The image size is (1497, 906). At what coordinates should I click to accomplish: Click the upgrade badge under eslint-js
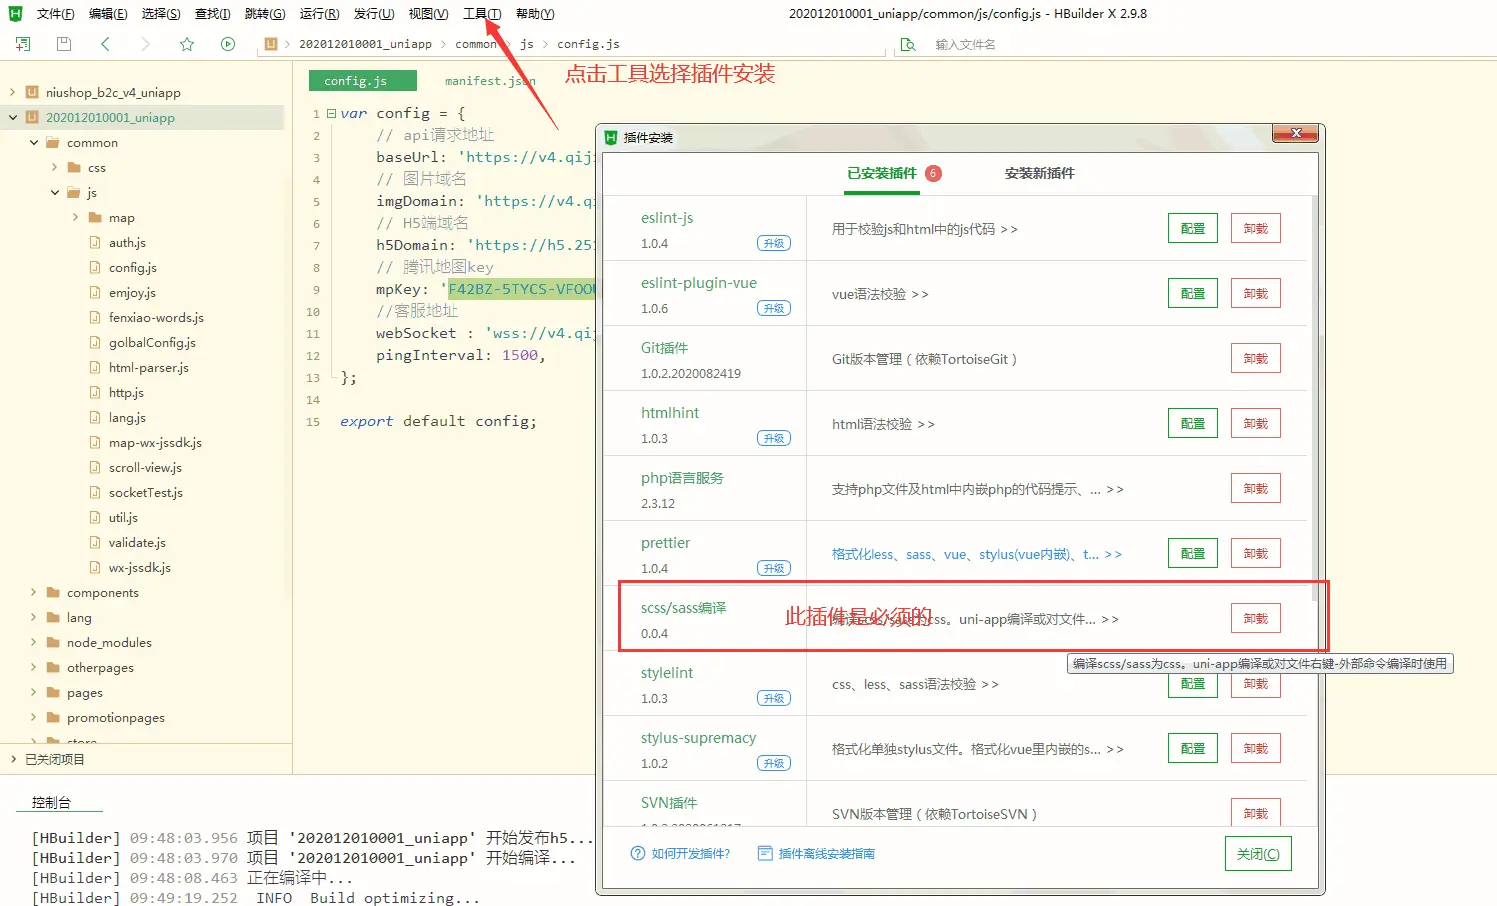point(773,243)
